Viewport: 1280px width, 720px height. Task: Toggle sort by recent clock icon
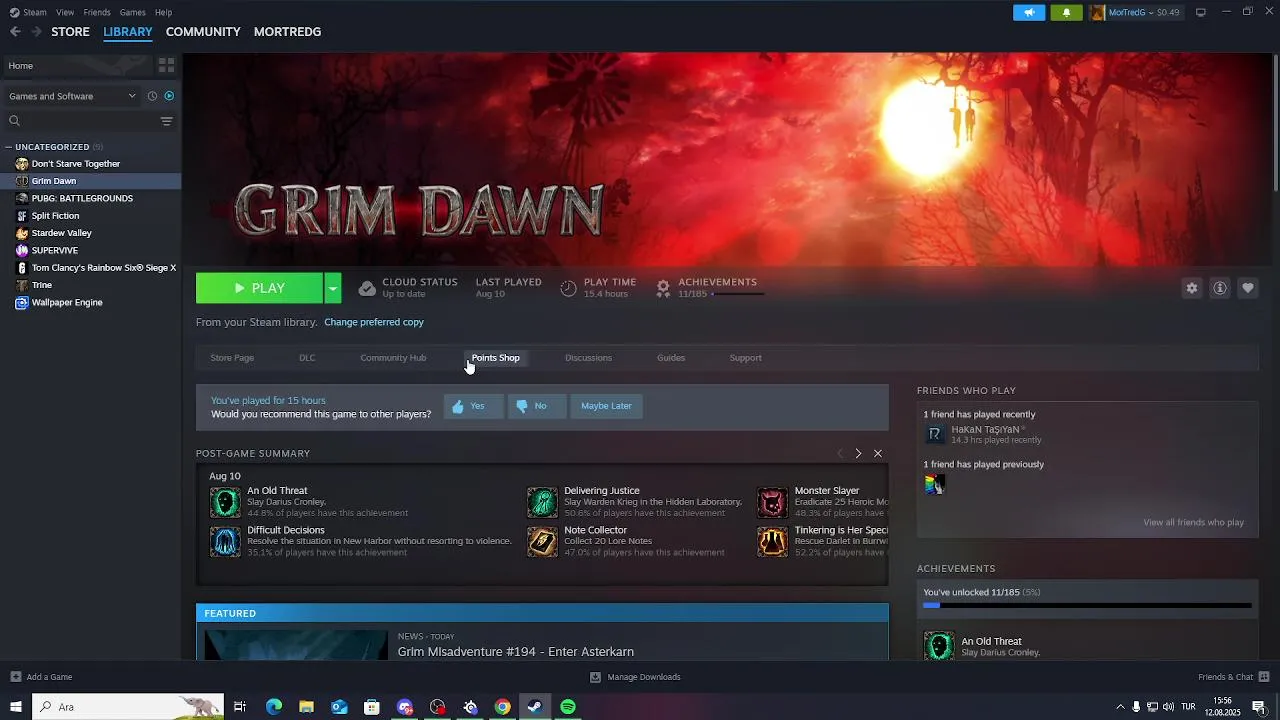coord(152,96)
